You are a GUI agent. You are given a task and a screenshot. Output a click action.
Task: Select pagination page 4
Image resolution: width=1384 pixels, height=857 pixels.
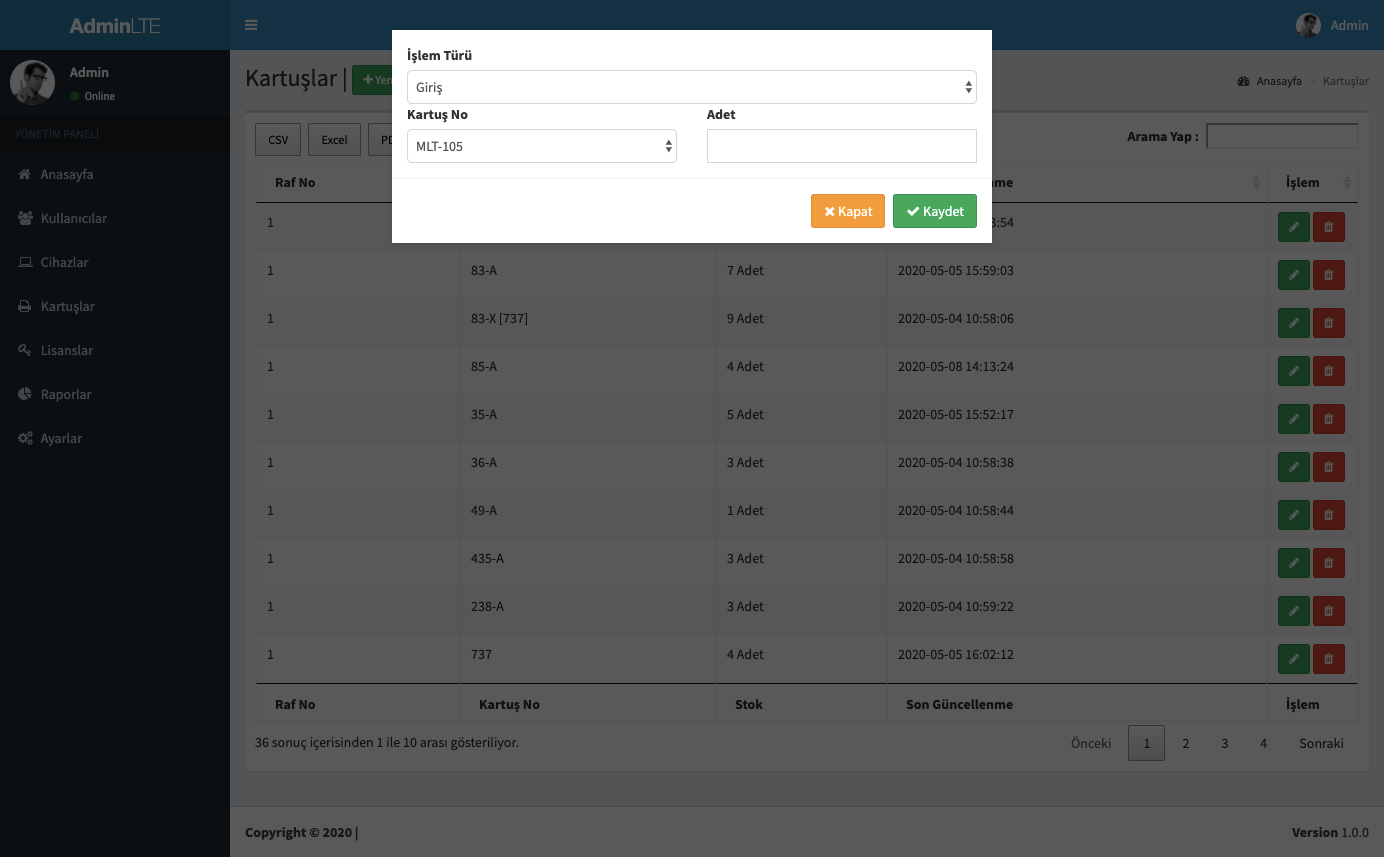coord(1264,743)
